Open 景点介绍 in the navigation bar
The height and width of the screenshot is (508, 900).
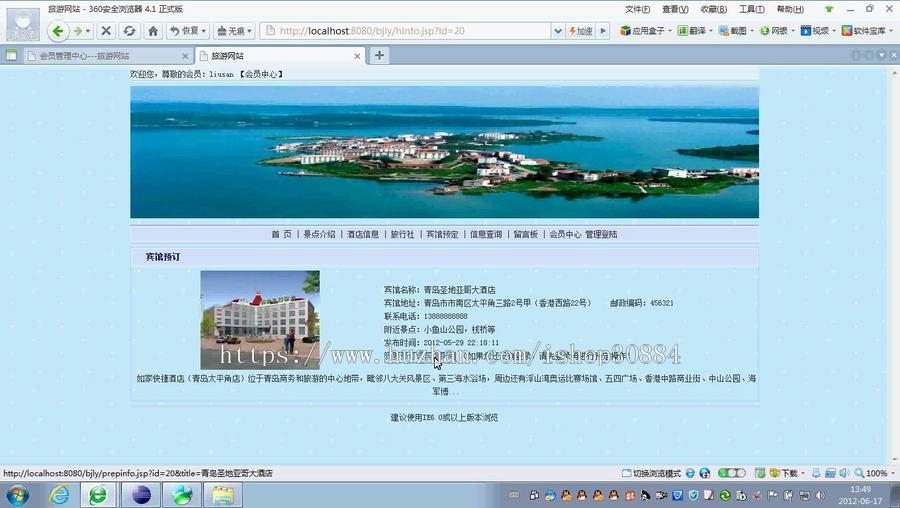pyautogui.click(x=319, y=234)
